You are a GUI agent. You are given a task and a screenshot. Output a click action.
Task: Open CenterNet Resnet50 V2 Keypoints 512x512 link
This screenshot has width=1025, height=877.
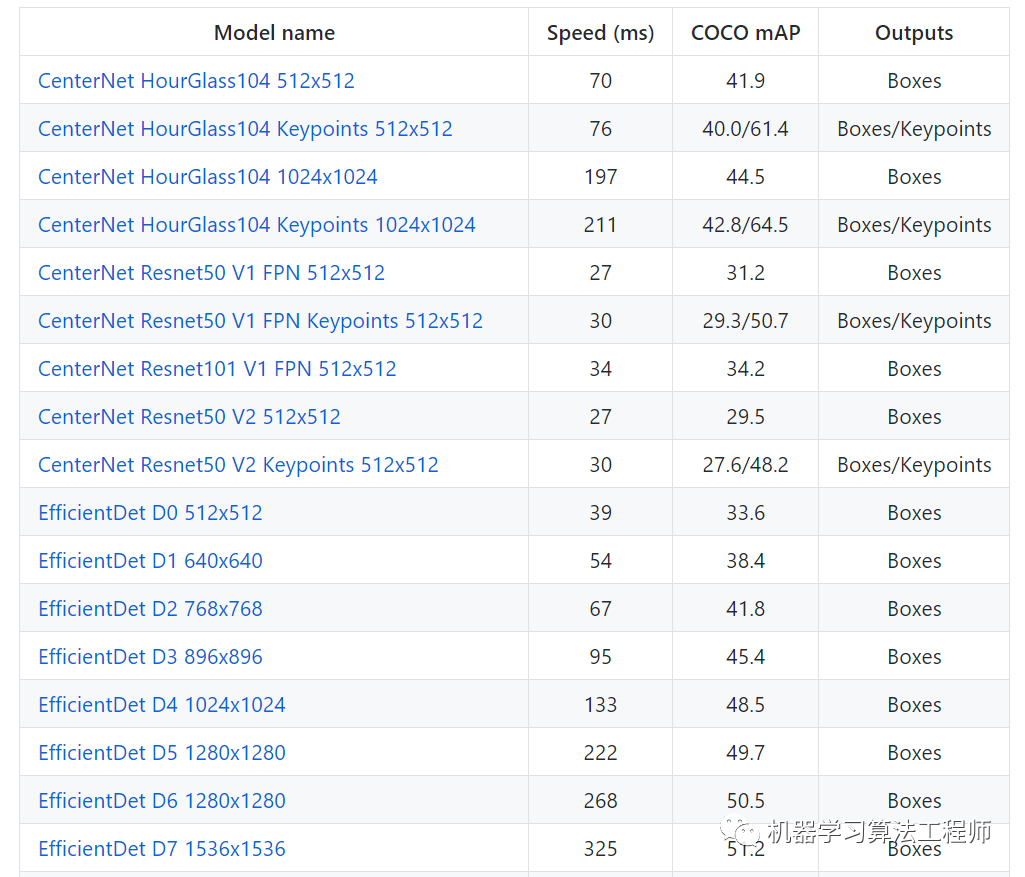238,465
